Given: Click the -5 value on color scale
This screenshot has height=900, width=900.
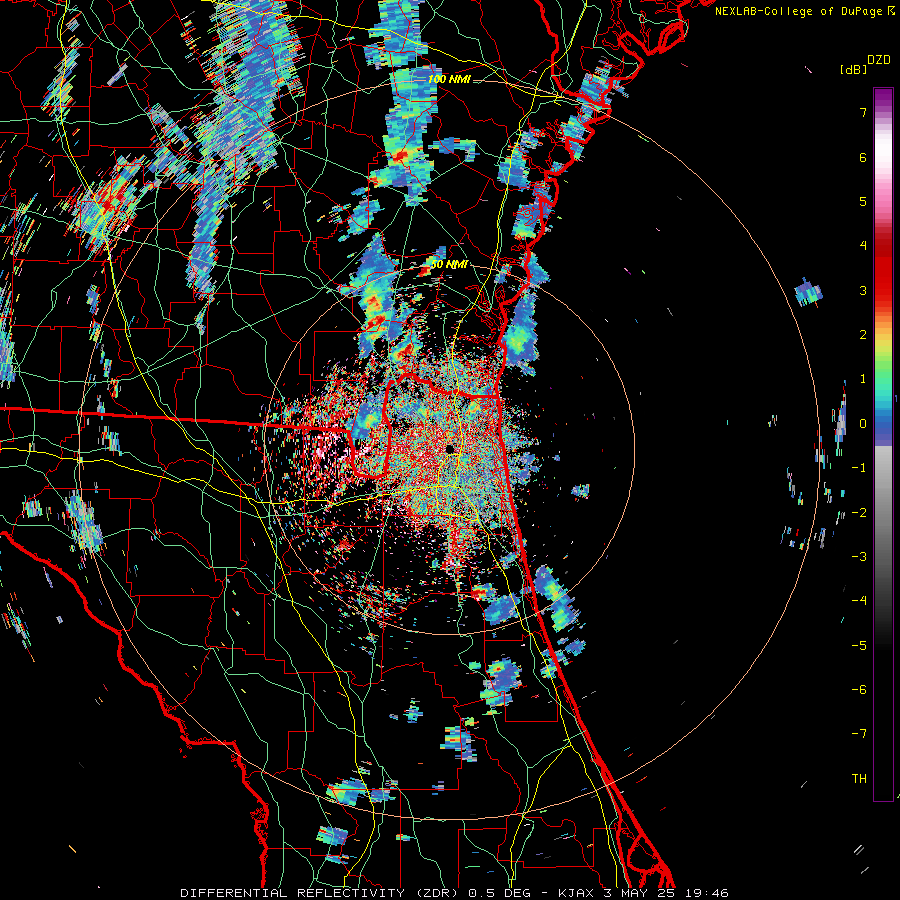Looking at the screenshot, I should tap(859, 646).
